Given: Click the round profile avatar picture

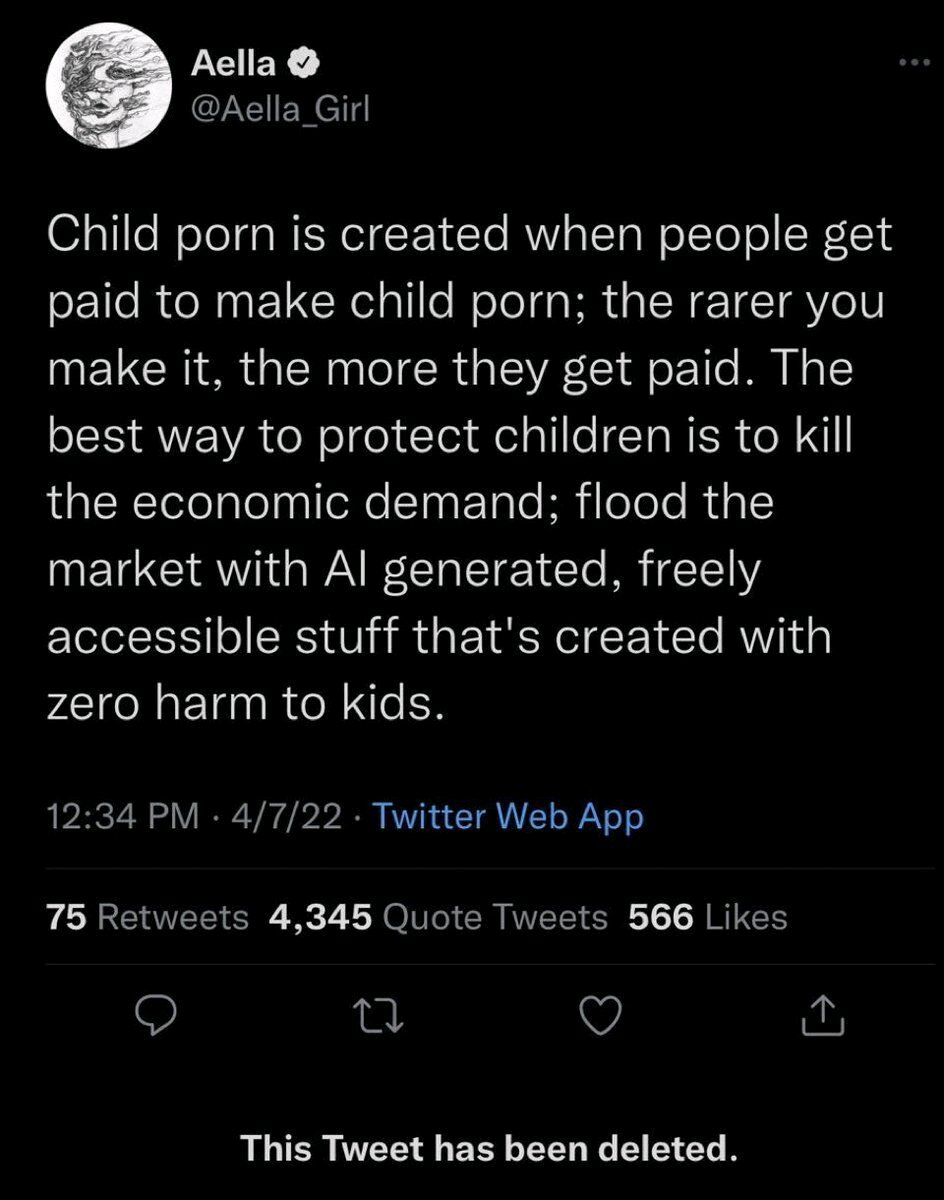Looking at the screenshot, I should click(106, 82).
